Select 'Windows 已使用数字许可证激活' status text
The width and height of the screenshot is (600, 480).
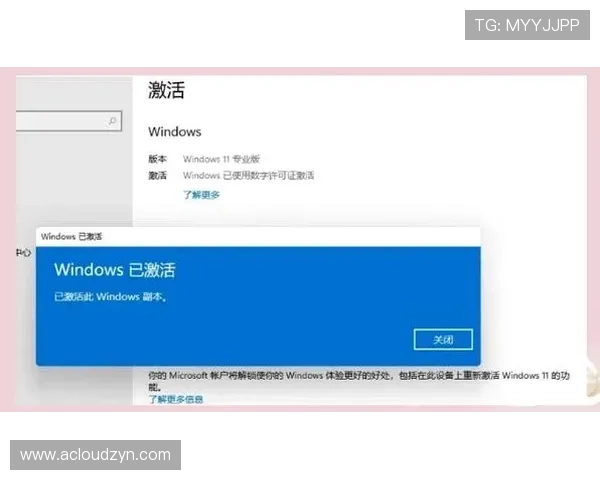tap(248, 176)
